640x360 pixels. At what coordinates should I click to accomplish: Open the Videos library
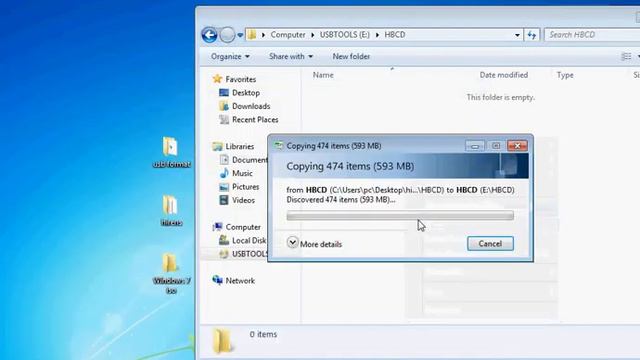tap(243, 200)
